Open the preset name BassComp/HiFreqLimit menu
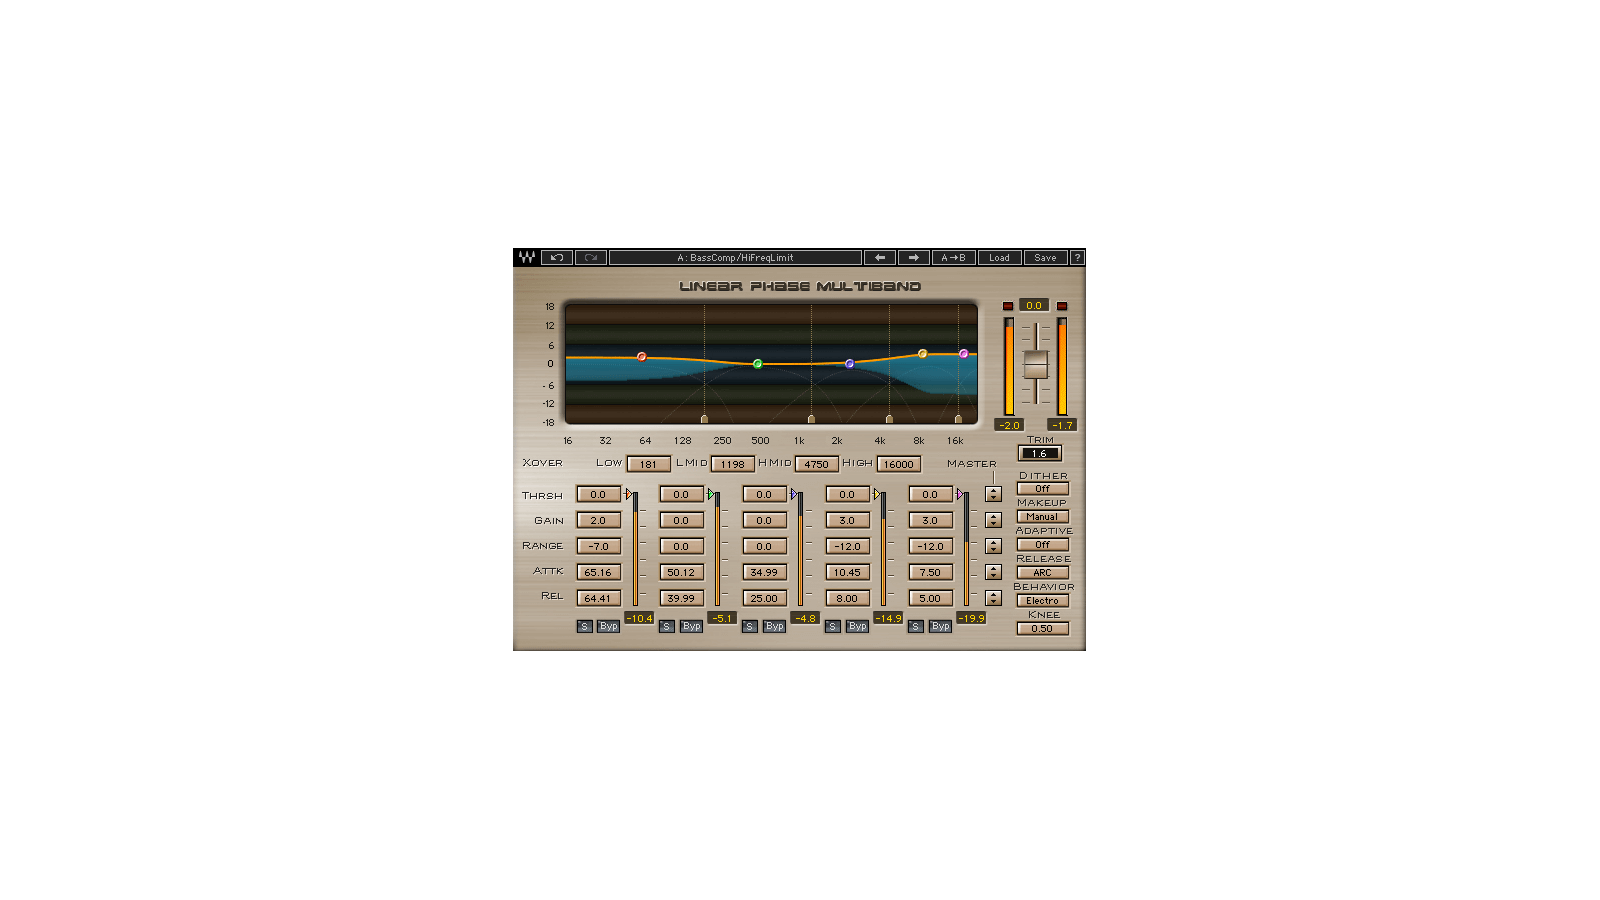 point(735,257)
